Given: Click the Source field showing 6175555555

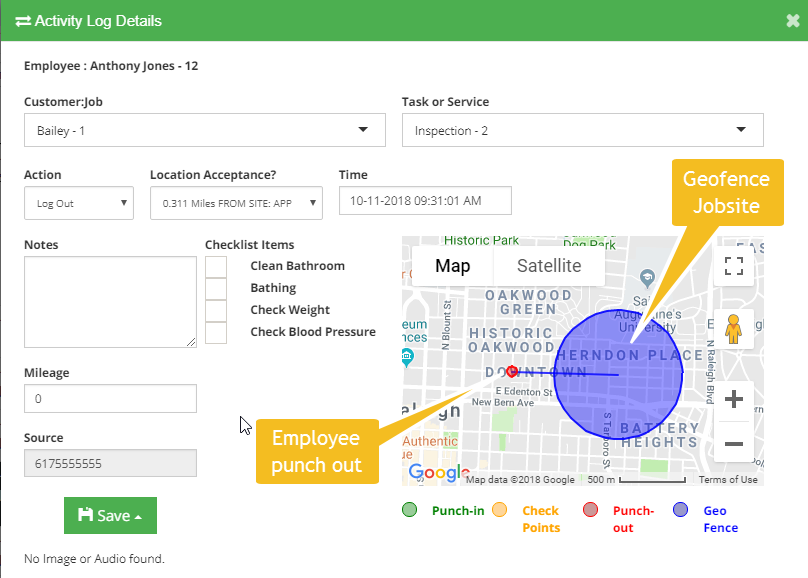Looking at the screenshot, I should pos(110,463).
